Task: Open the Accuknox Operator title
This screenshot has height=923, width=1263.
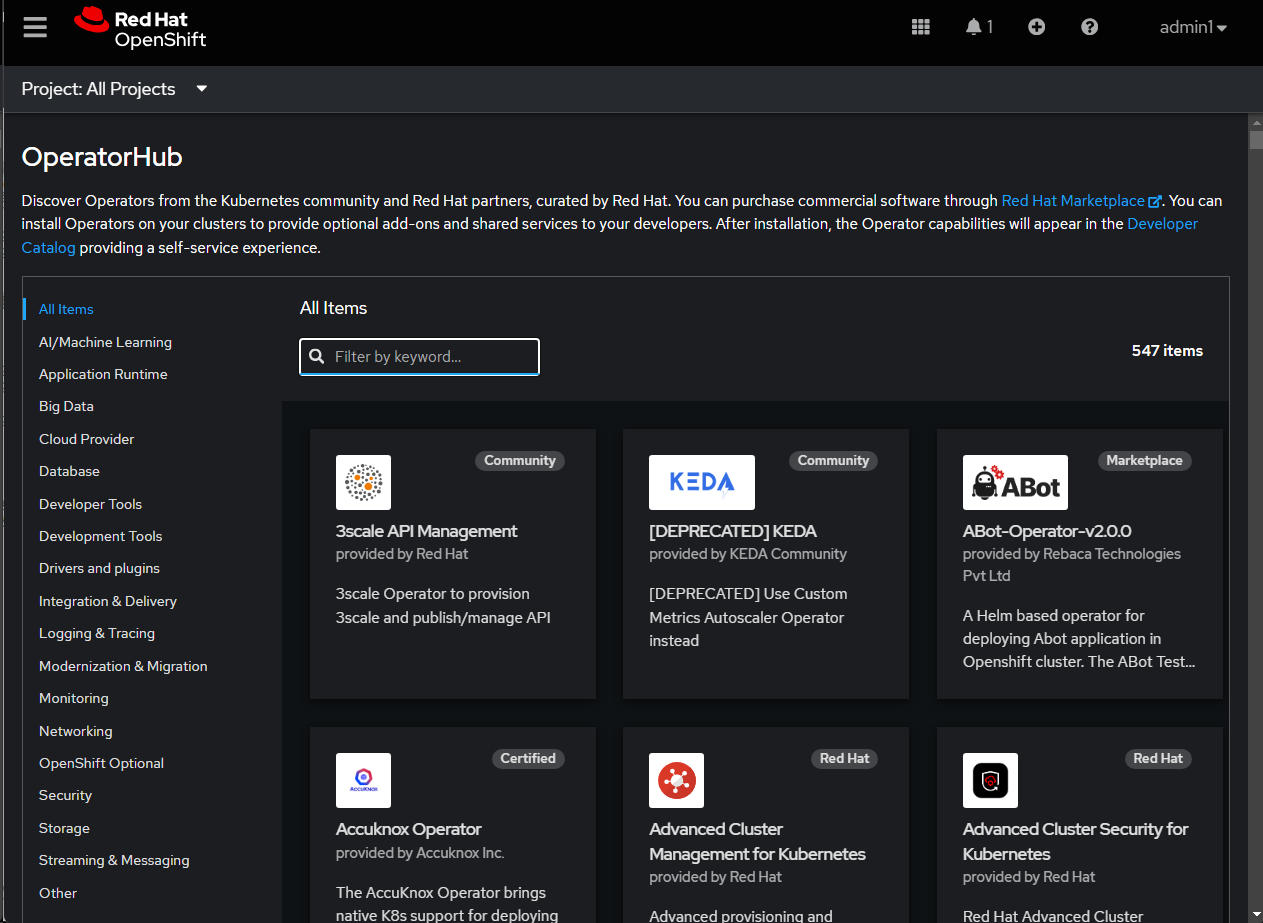Action: point(409,829)
